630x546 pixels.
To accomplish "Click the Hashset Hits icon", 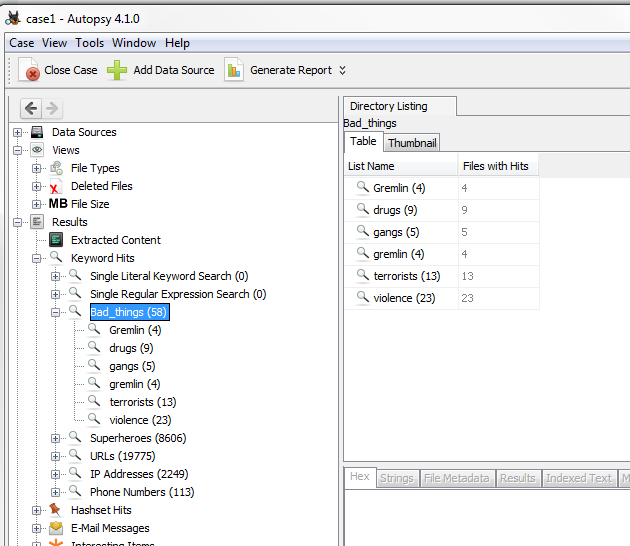I will (56, 510).
